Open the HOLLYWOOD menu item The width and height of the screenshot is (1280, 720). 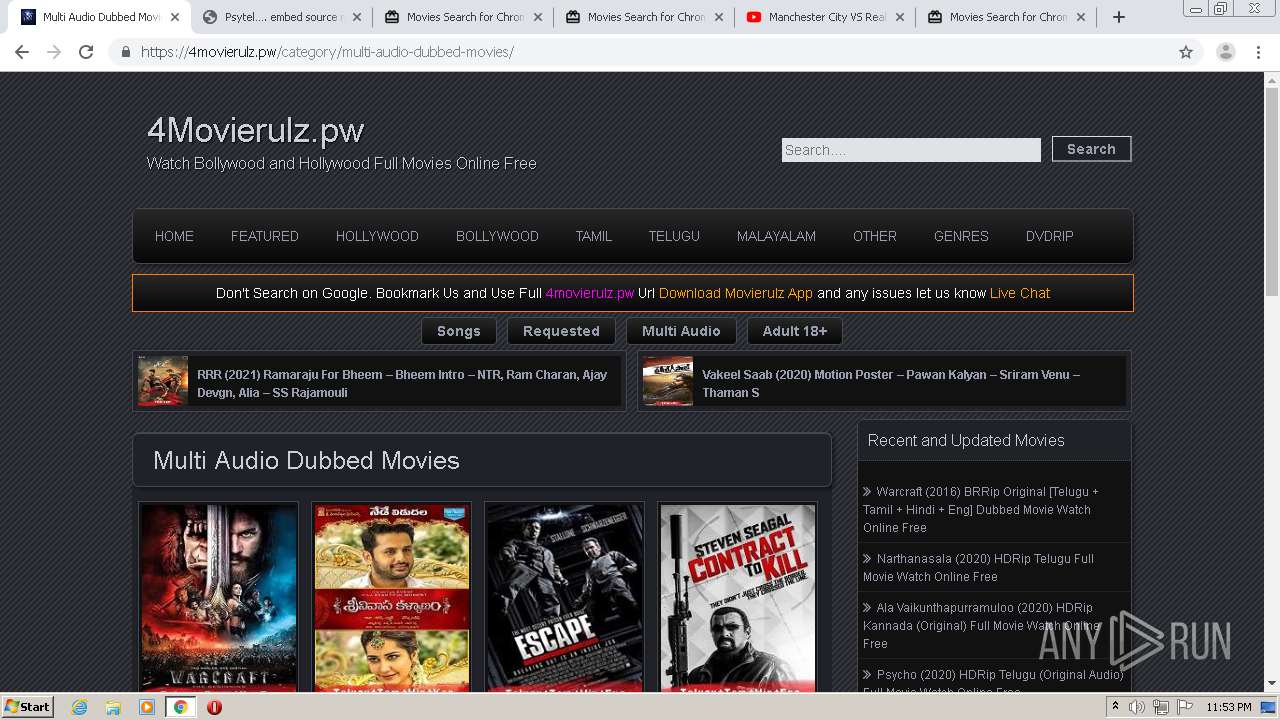[x=377, y=236]
